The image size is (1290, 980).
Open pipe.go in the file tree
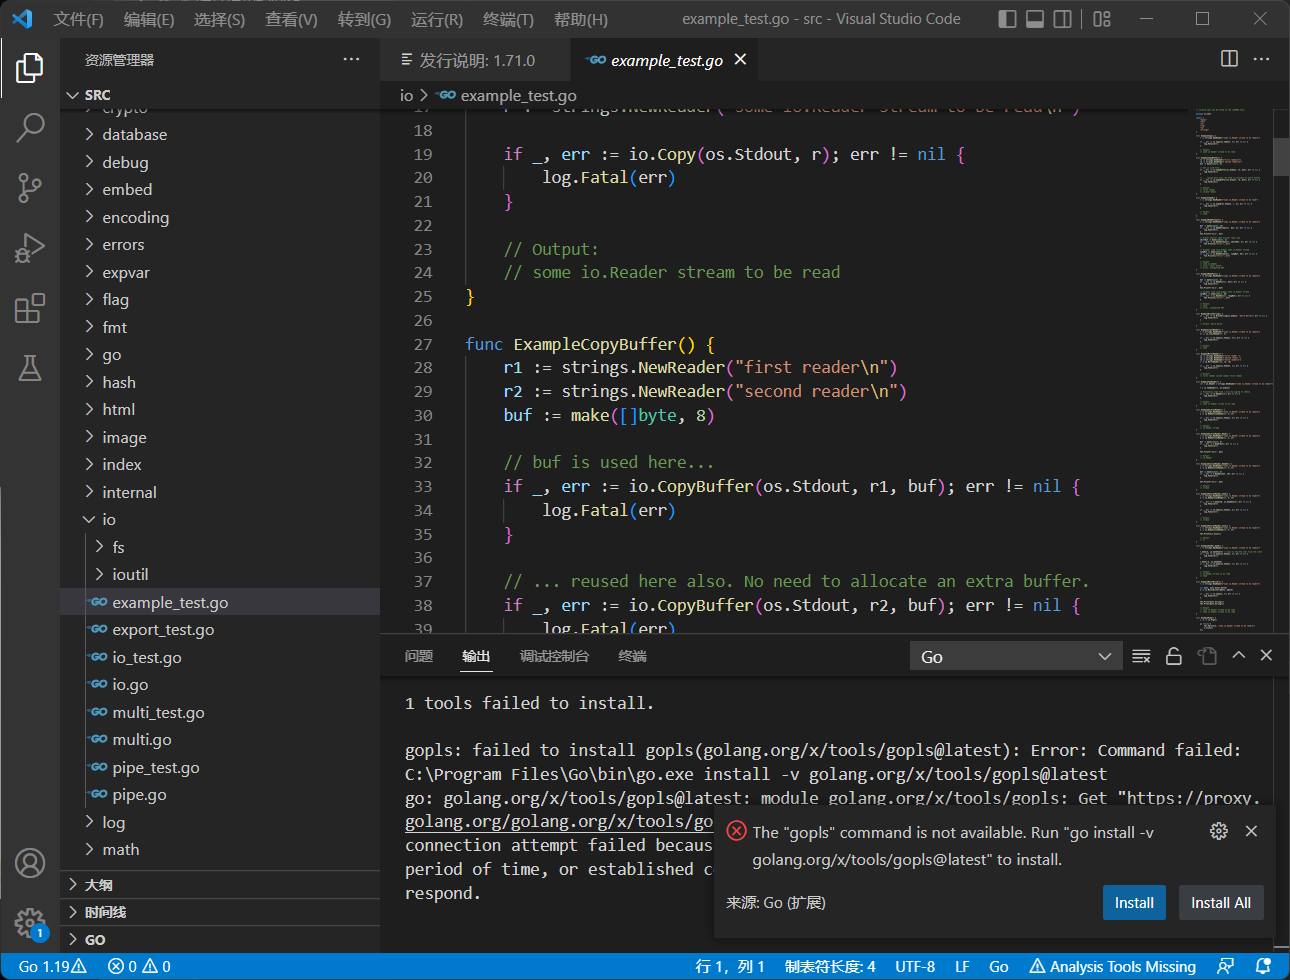(x=139, y=795)
